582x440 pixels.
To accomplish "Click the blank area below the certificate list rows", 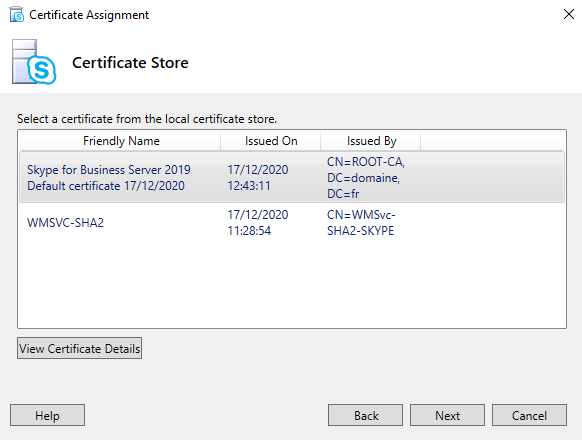I will coord(292,284).
